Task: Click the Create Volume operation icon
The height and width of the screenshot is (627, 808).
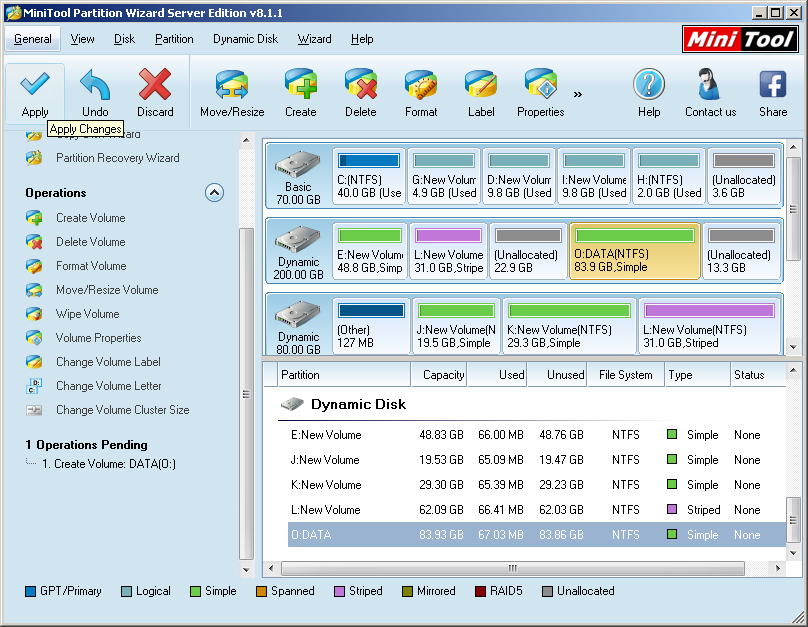Action: pos(34,218)
